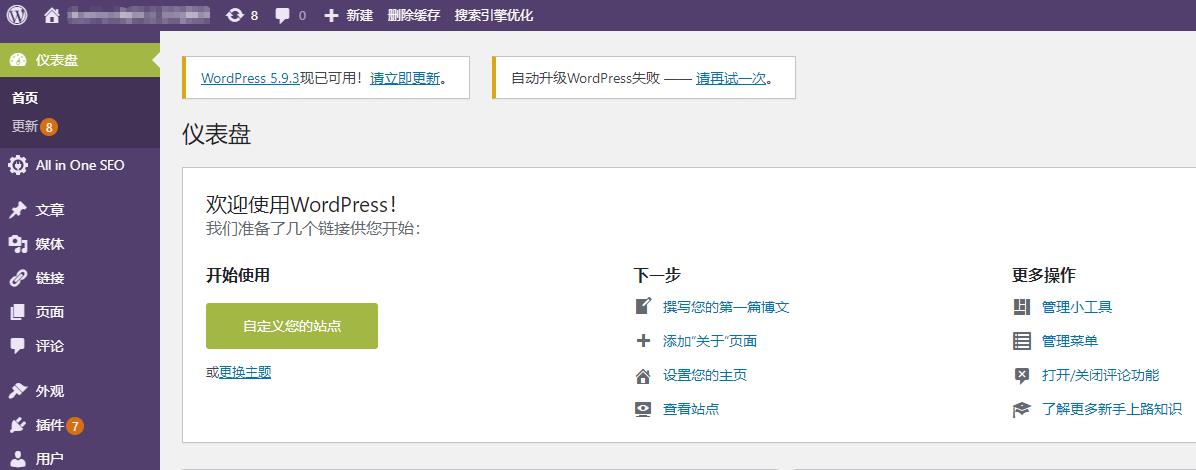Click the list icon beside 管理菜单
The image size is (1196, 470).
tap(1021, 341)
